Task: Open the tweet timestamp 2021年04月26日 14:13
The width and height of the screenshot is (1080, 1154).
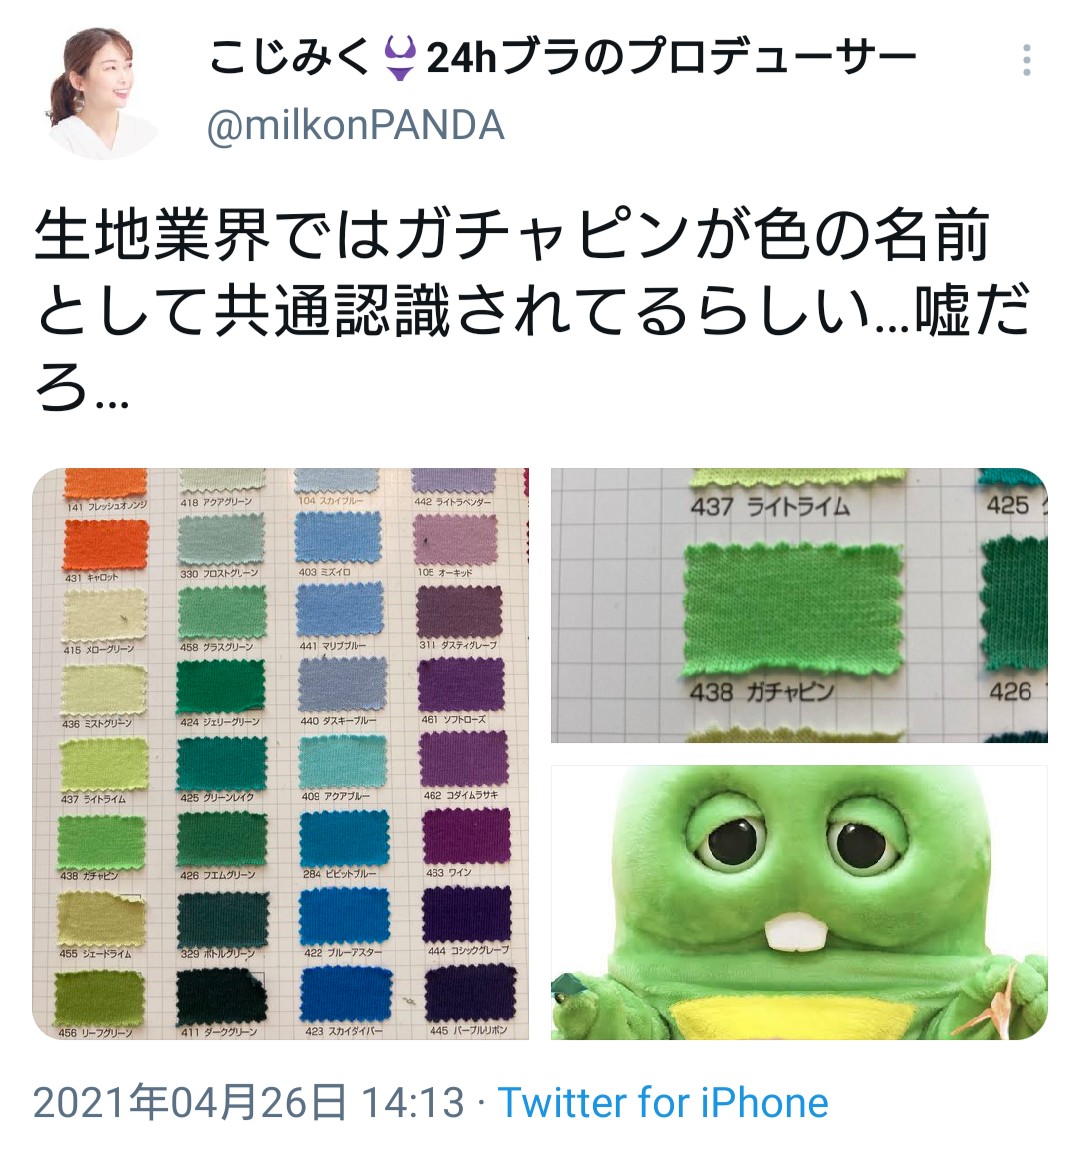Action: point(249,1103)
